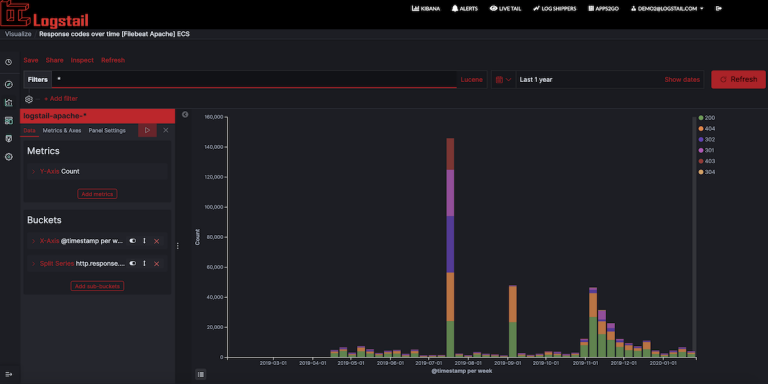Switch to the Data tab
768x384 pixels.
(29, 130)
